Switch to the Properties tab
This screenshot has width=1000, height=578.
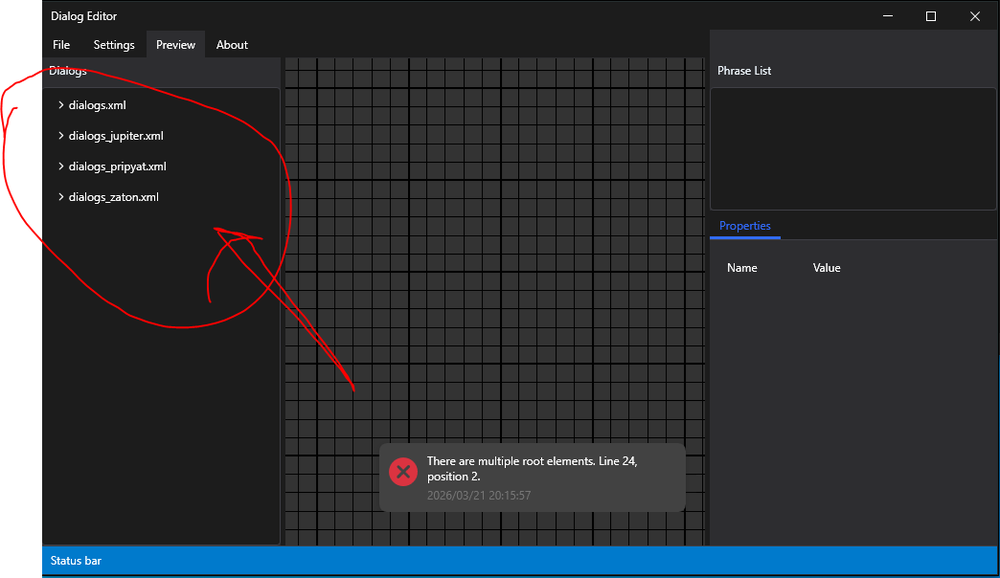(745, 226)
